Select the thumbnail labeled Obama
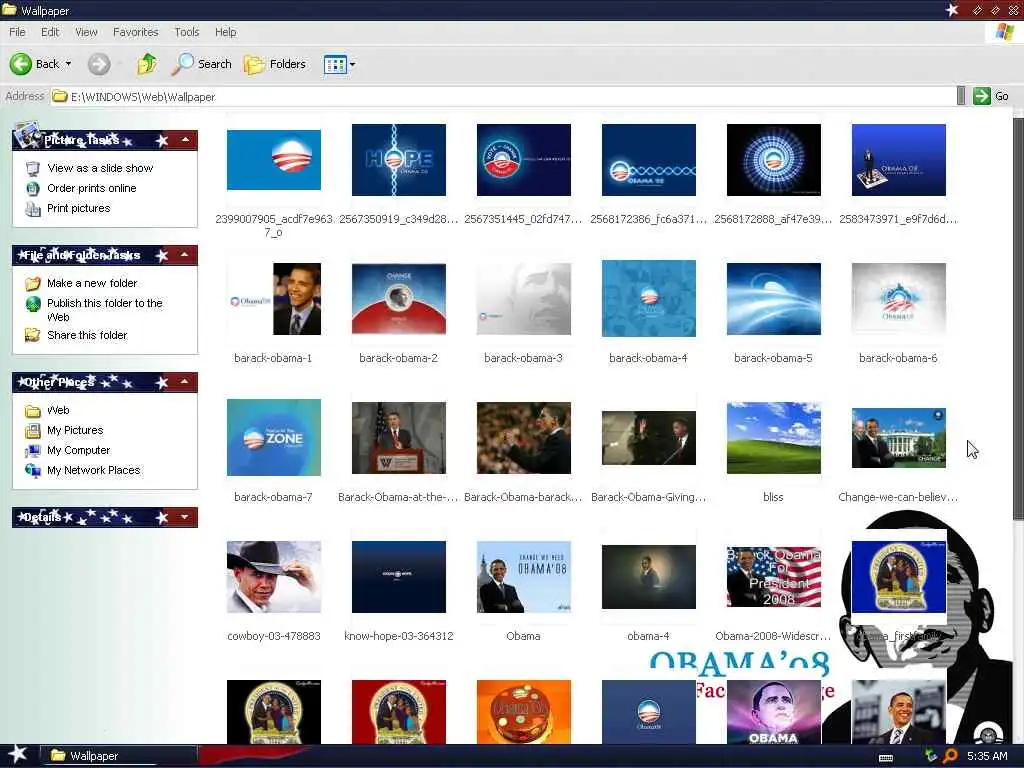 [x=524, y=577]
